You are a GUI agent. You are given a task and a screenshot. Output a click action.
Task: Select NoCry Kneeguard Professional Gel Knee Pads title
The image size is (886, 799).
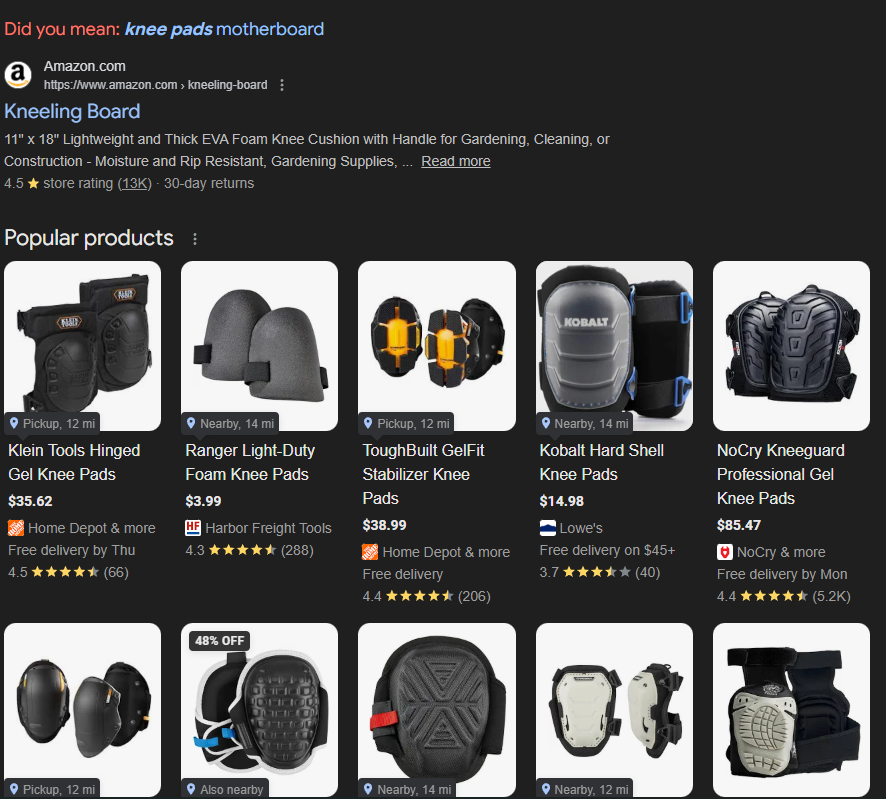tap(780, 474)
